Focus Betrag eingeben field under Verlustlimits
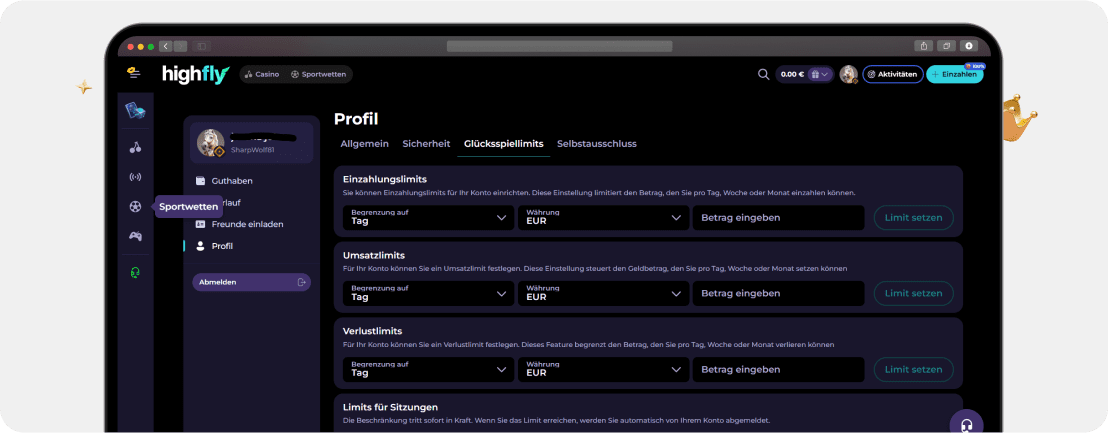Image resolution: width=1108 pixels, height=433 pixels. click(778, 369)
